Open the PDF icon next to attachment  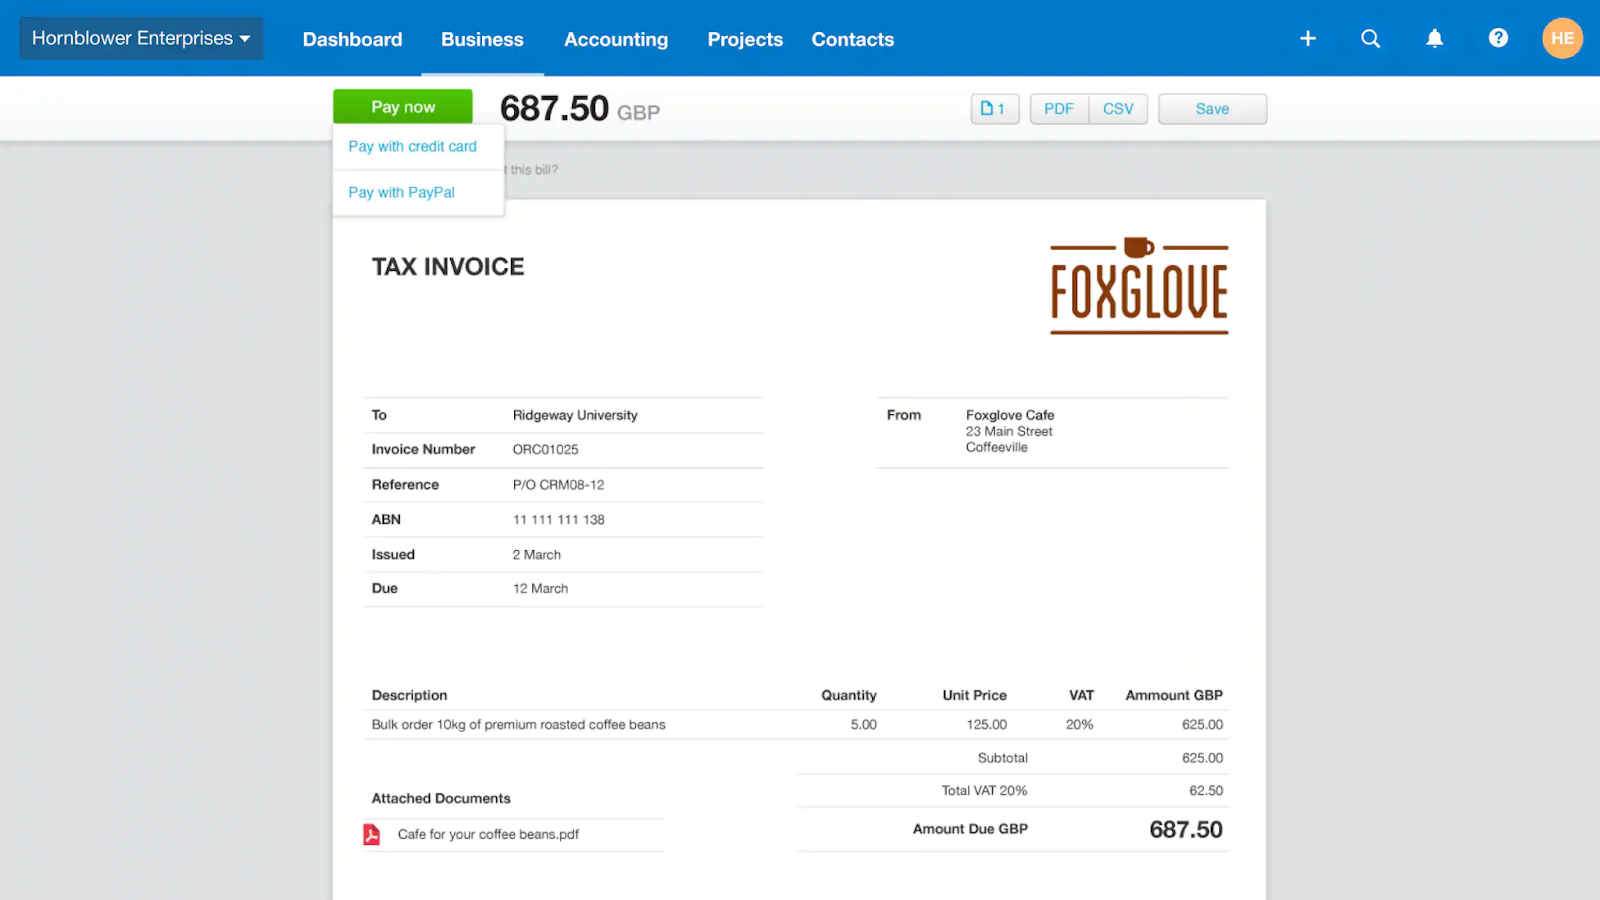coord(371,833)
